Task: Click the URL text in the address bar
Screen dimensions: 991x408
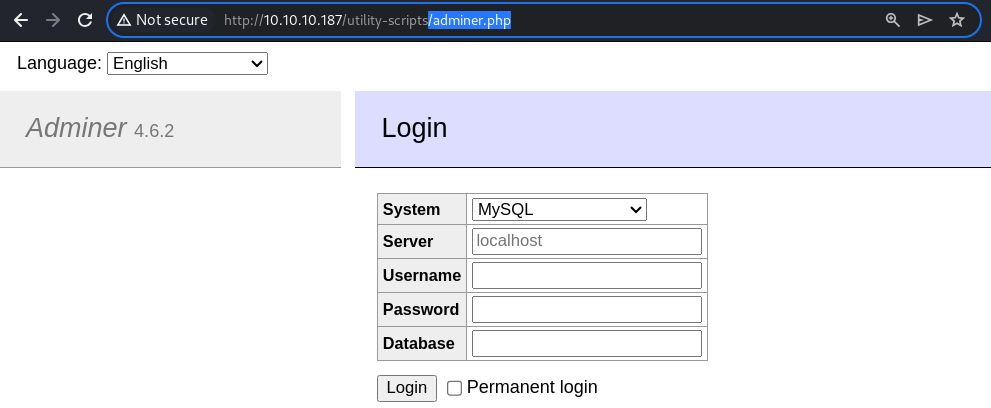Action: [x=367, y=20]
